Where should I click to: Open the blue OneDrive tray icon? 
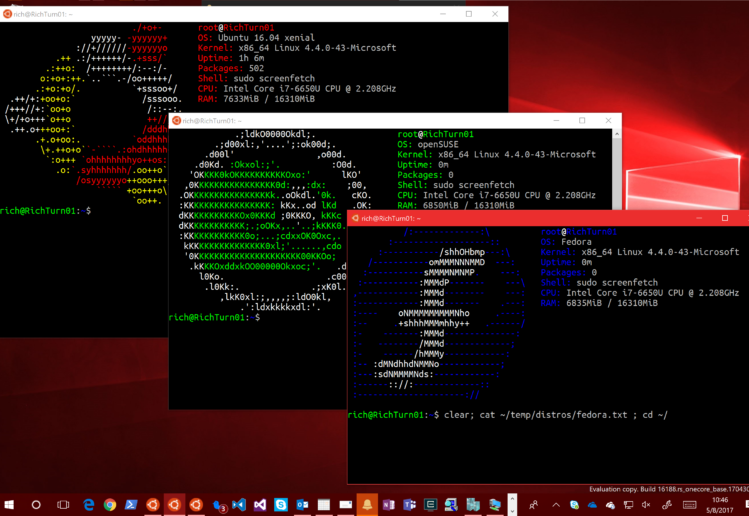[592, 505]
